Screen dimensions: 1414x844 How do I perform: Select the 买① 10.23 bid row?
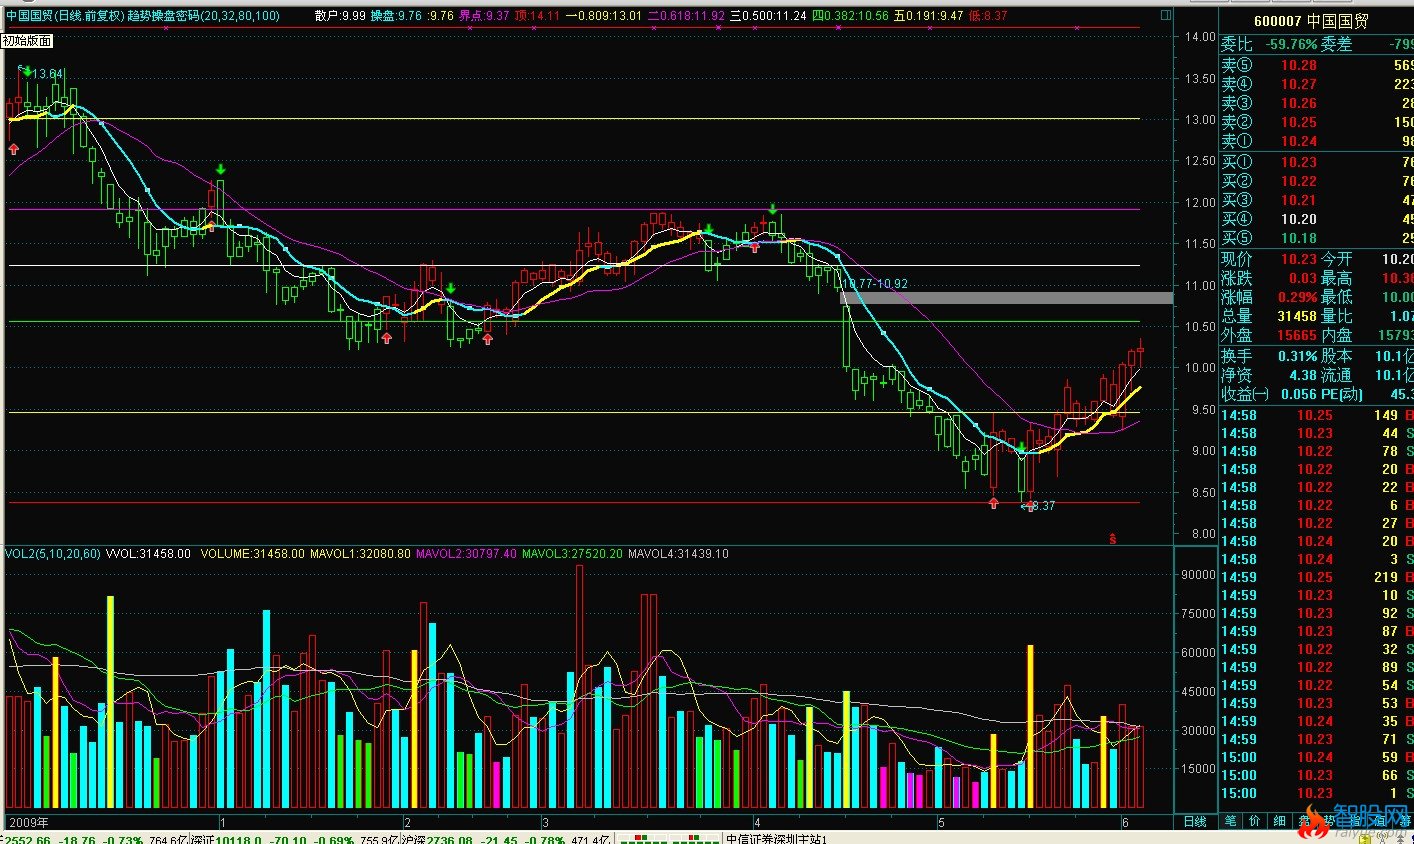coord(1317,162)
